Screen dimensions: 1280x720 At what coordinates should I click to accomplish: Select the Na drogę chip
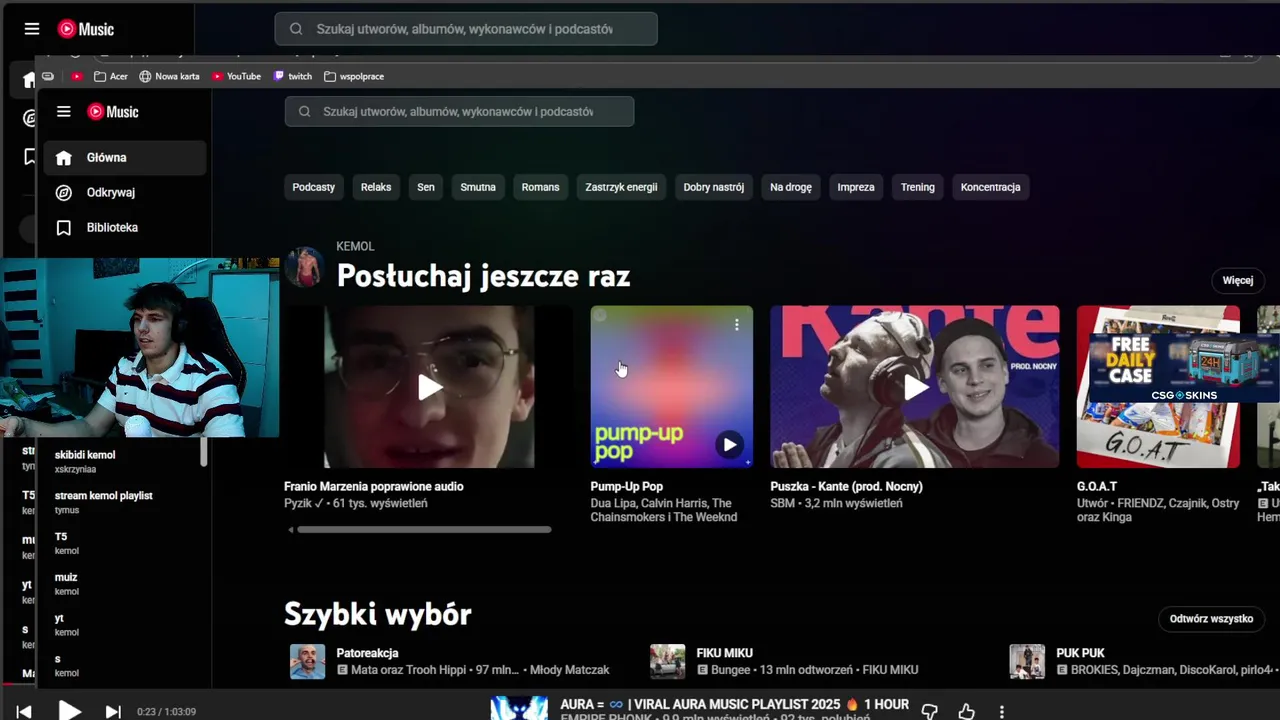(791, 187)
